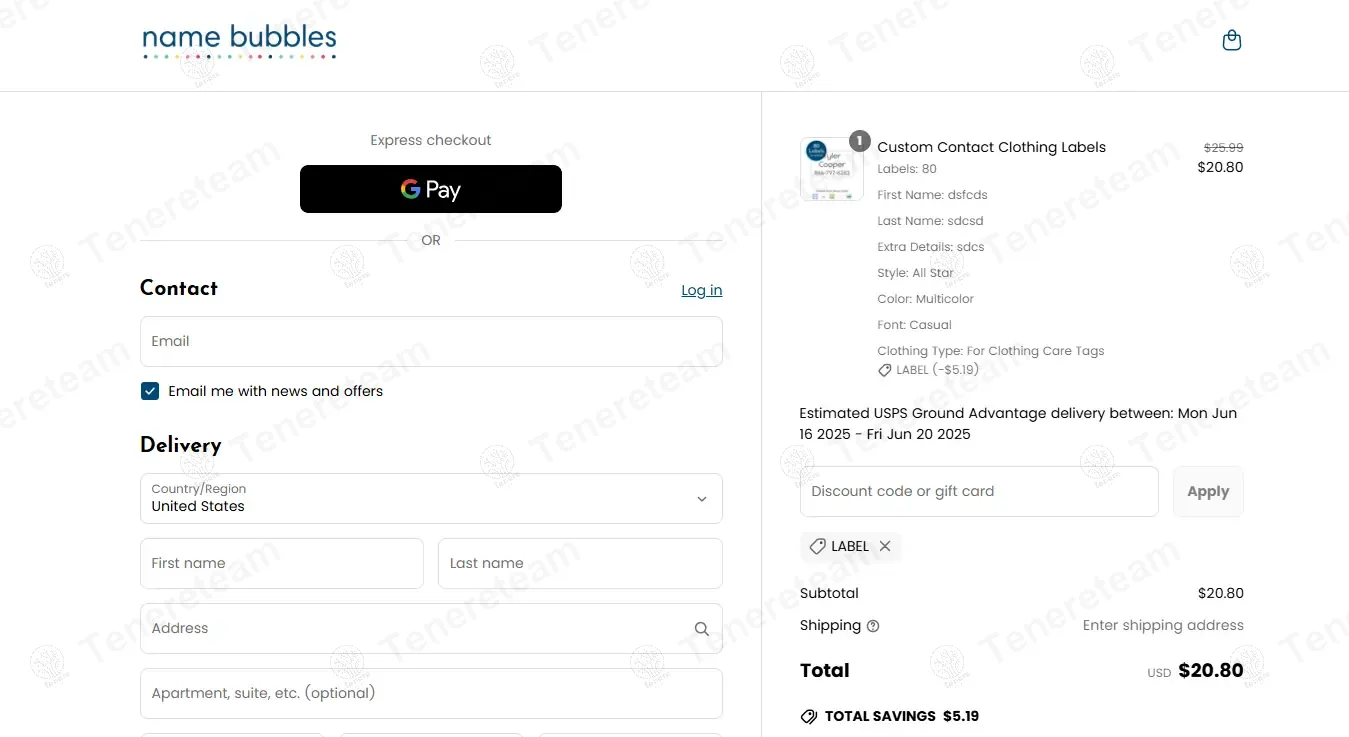Click the shipping help question mark icon
This screenshot has width=1349, height=737.
873,626
